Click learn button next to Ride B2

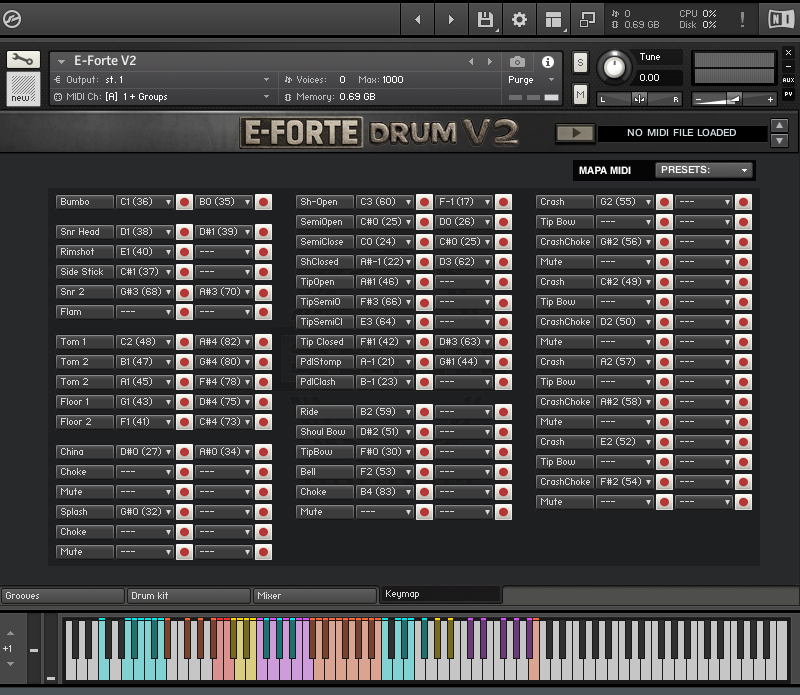click(424, 412)
